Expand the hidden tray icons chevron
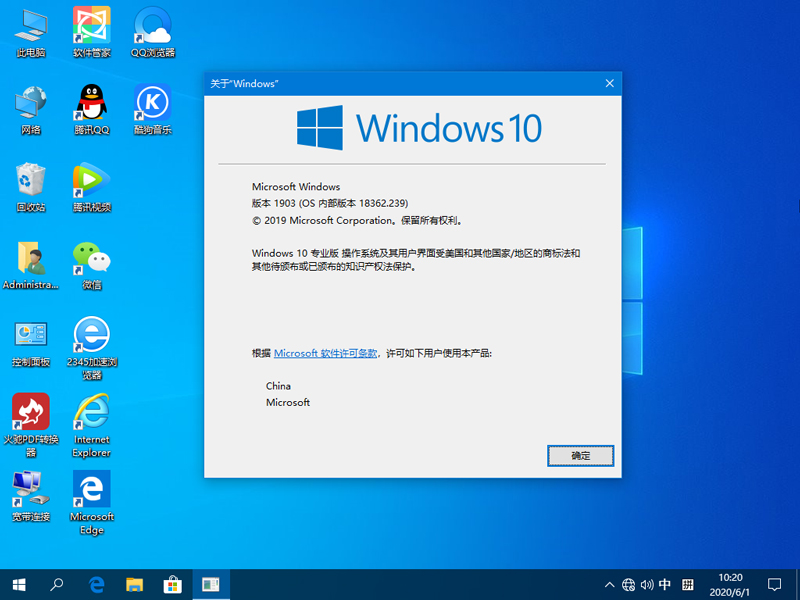This screenshot has width=800, height=600. (x=609, y=585)
